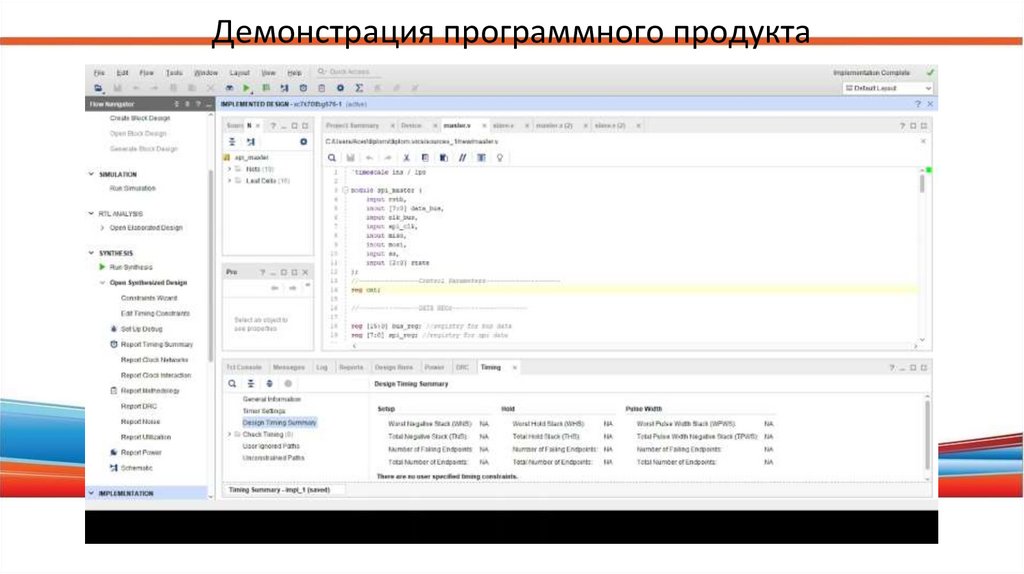1024x574 pixels.
Task: Click Edit Timing Constraints
Action: pyautogui.click(x=155, y=313)
